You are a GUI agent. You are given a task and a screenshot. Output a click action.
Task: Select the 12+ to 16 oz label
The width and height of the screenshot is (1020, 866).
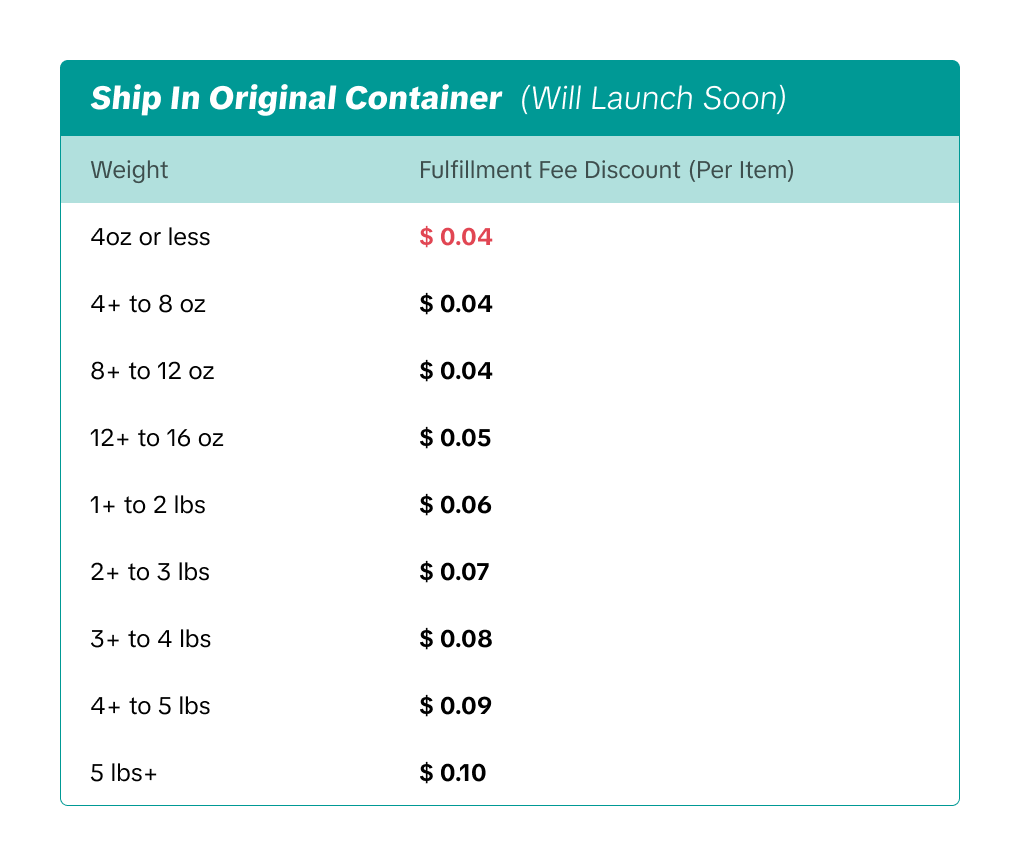point(157,438)
